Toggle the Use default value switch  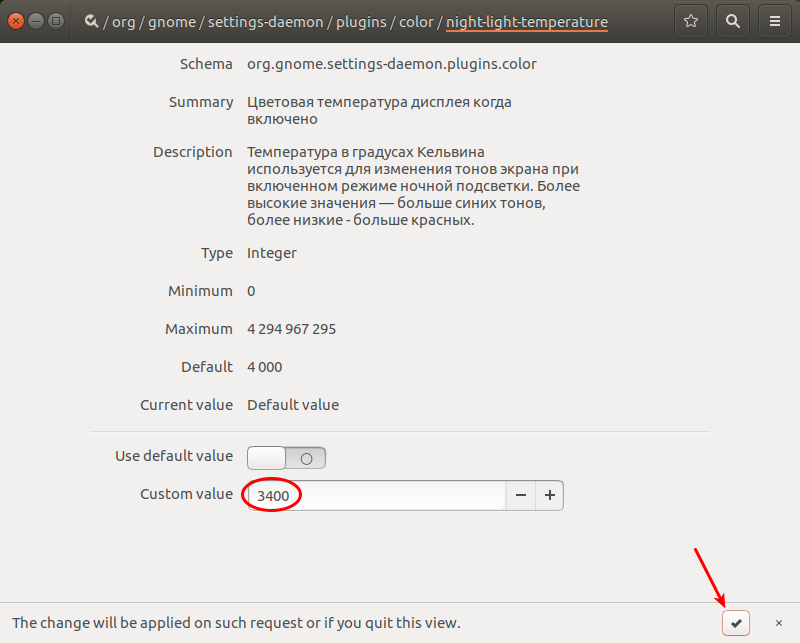[x=286, y=458]
